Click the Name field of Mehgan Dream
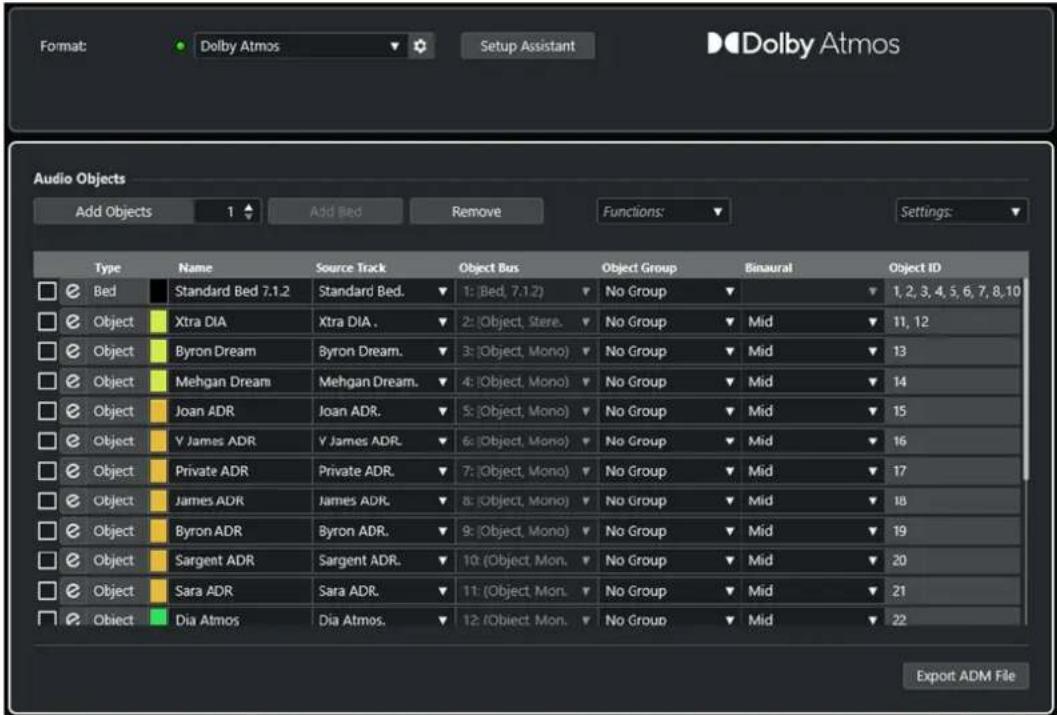 (240, 381)
